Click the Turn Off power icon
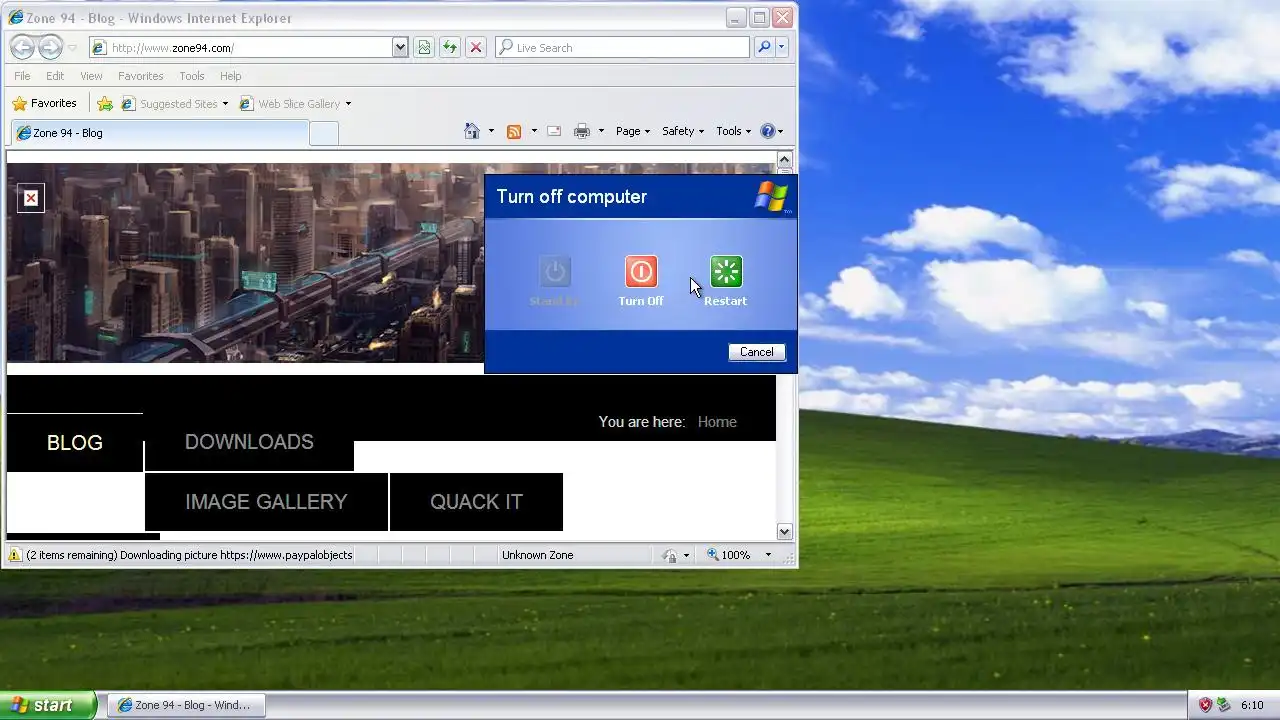The image size is (1280, 720). [x=641, y=271]
